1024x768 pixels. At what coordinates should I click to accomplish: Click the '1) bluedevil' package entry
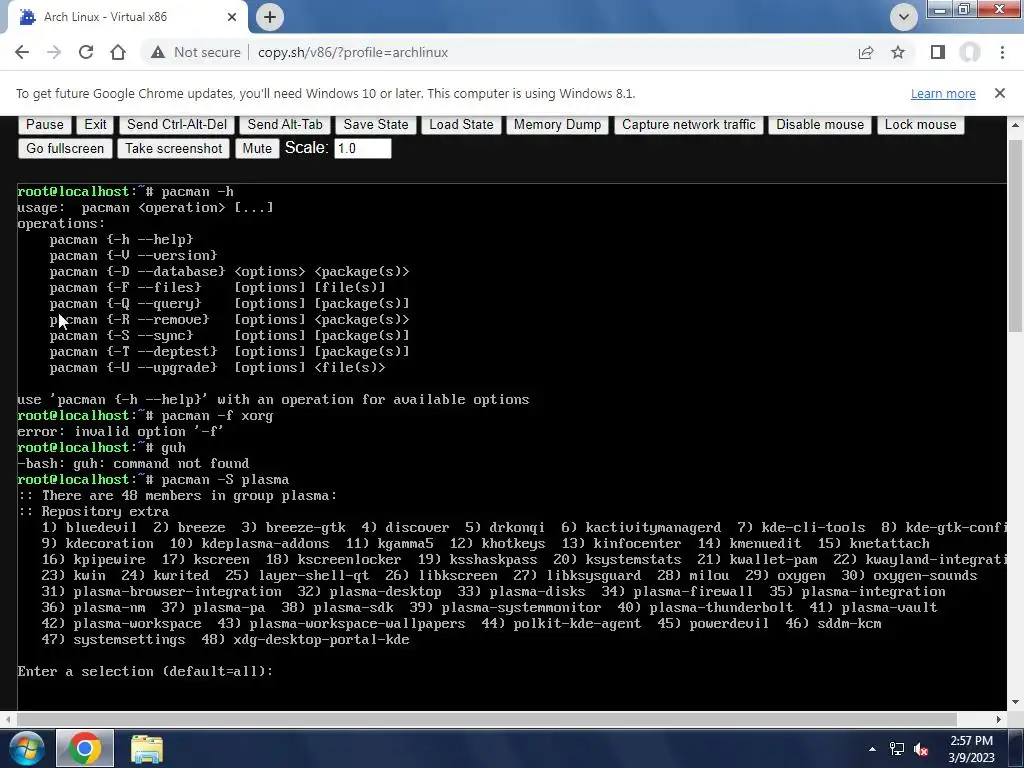coord(89,528)
